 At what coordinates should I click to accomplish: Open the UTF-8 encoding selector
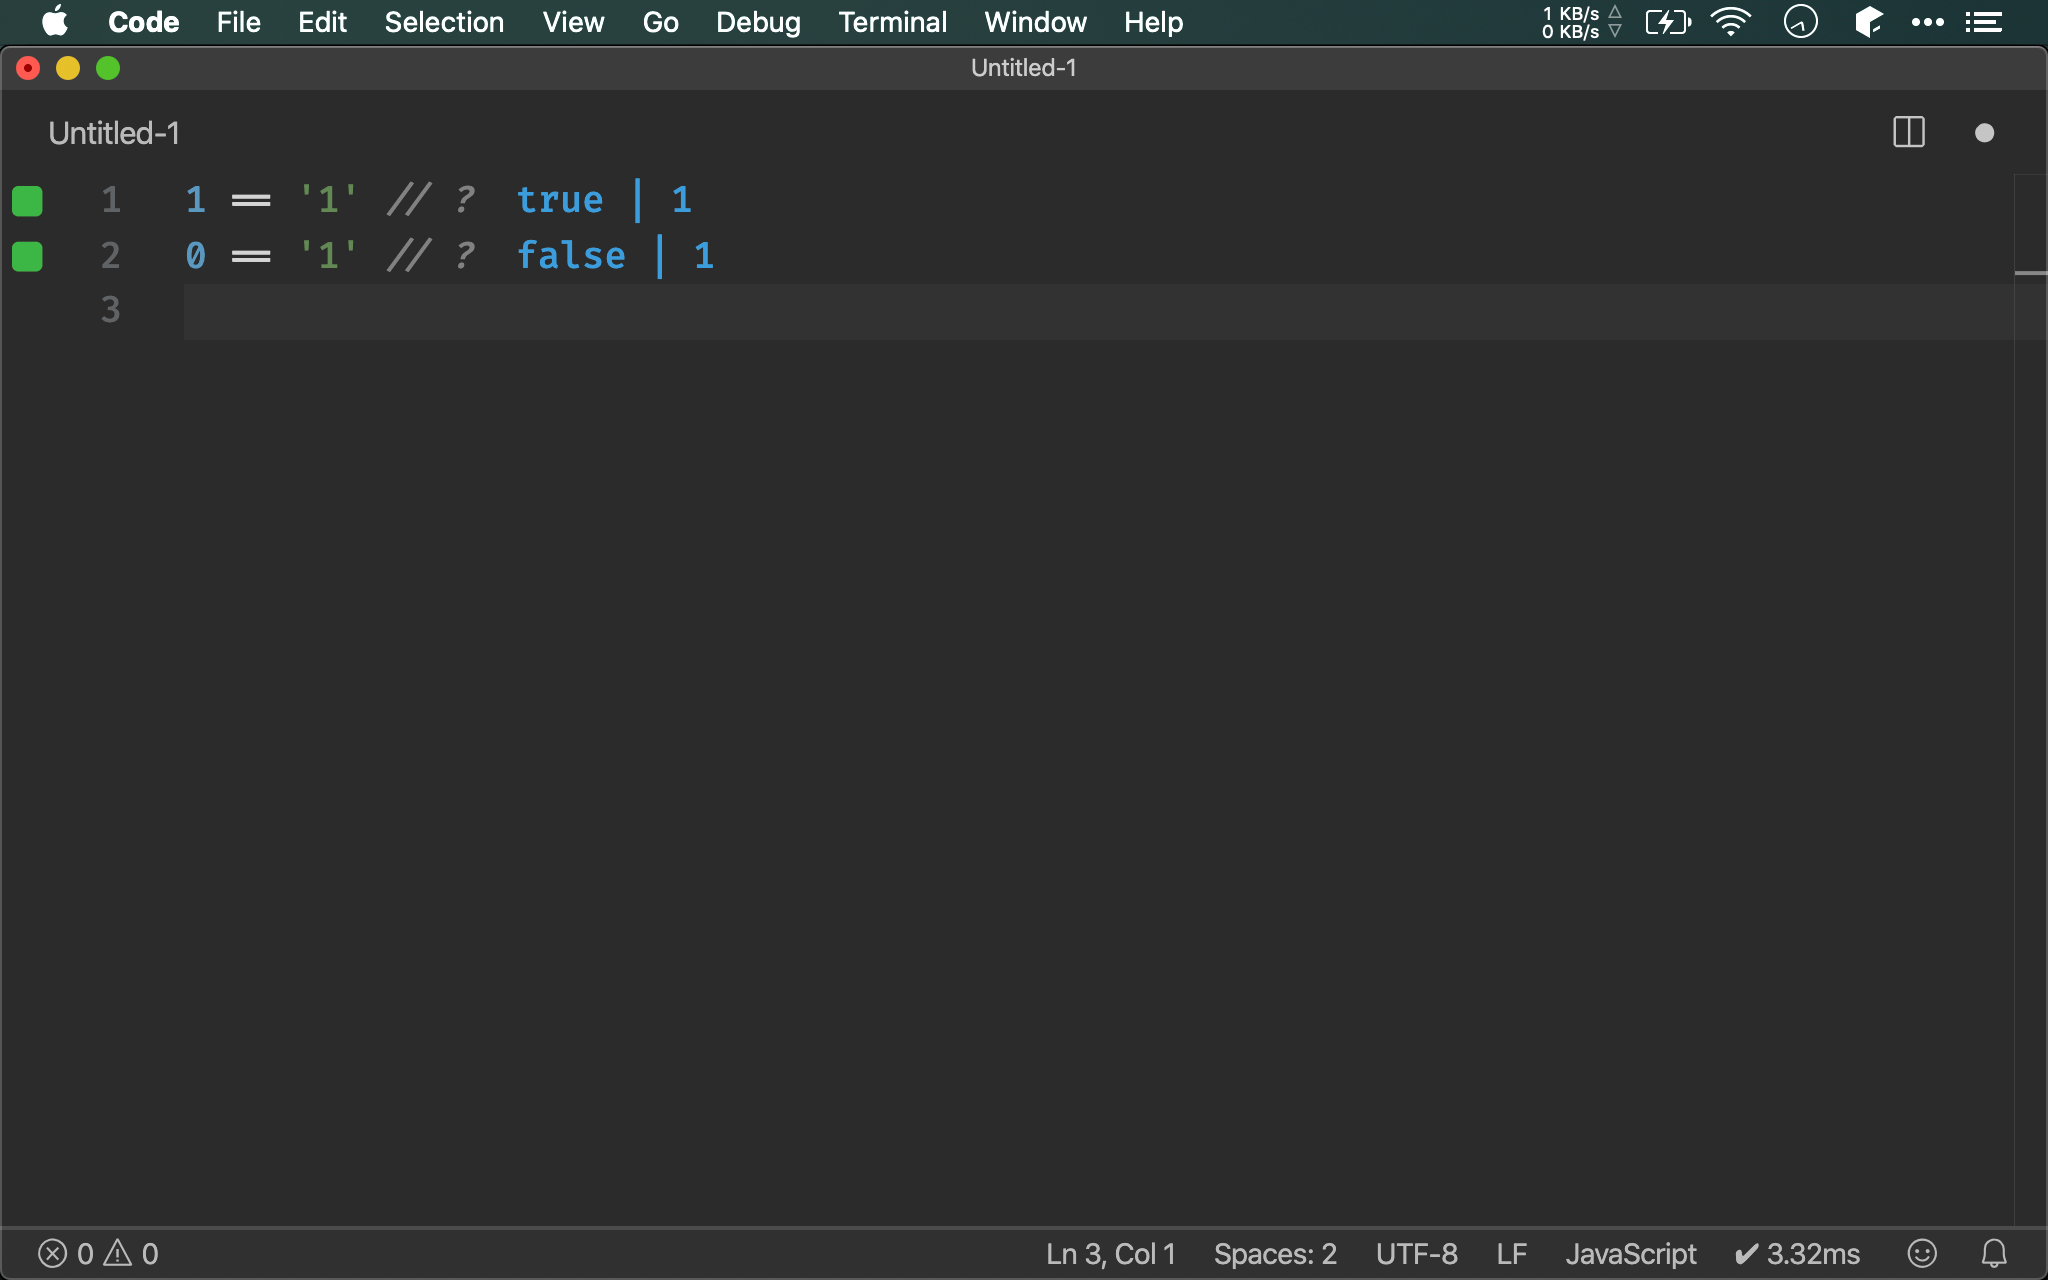pyautogui.click(x=1416, y=1253)
